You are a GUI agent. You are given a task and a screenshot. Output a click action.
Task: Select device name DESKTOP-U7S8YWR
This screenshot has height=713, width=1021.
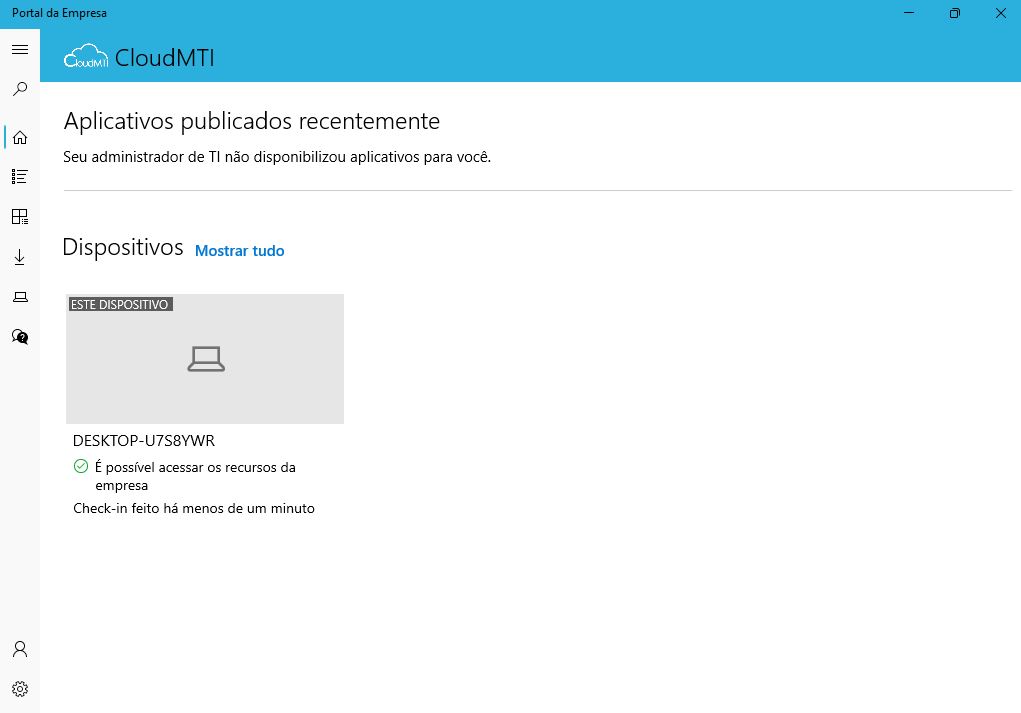coord(144,441)
